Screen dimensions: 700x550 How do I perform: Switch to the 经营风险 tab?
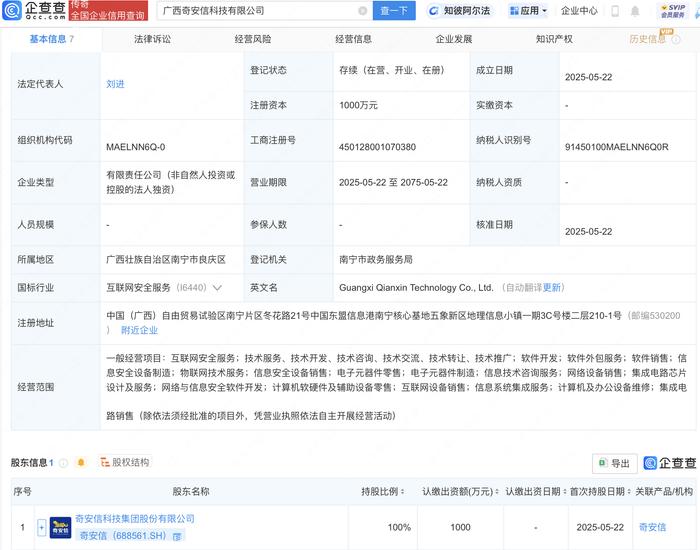tap(253, 39)
